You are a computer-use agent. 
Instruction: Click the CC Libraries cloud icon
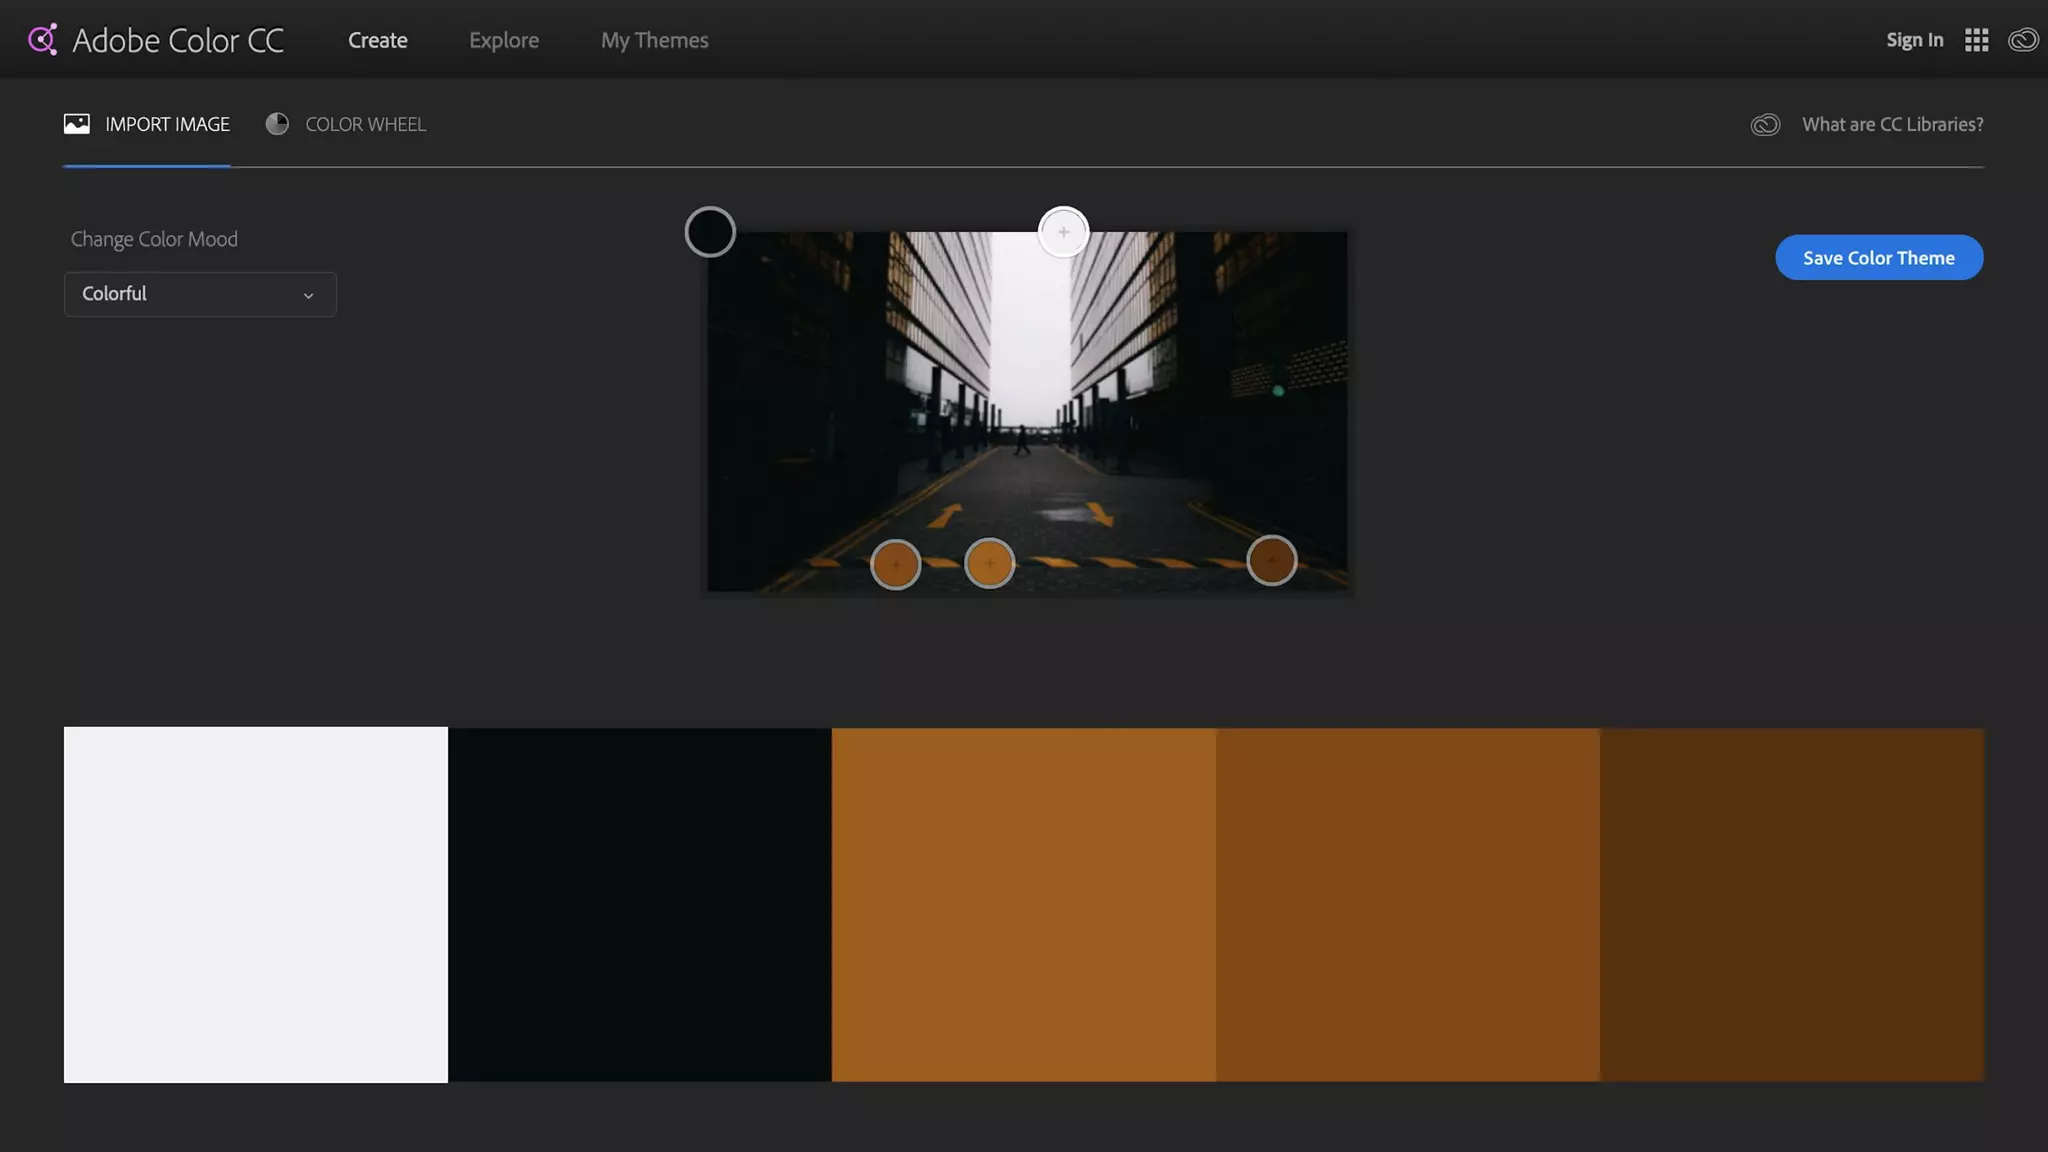pyautogui.click(x=1765, y=125)
